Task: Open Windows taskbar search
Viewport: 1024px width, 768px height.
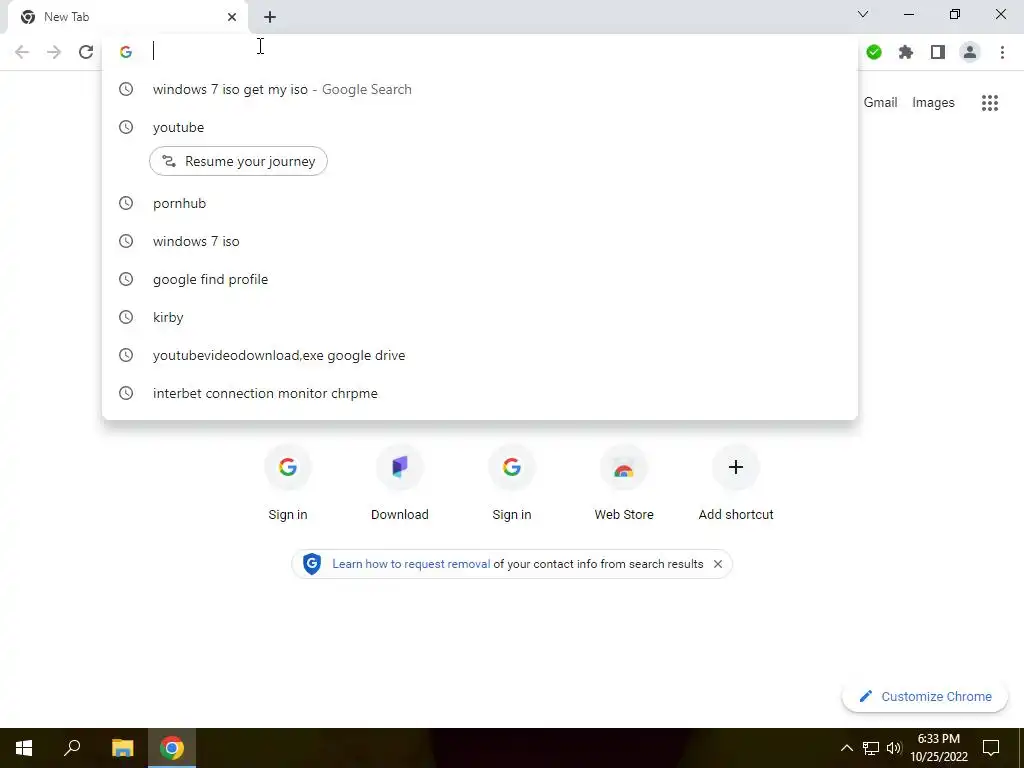Action: click(72, 748)
